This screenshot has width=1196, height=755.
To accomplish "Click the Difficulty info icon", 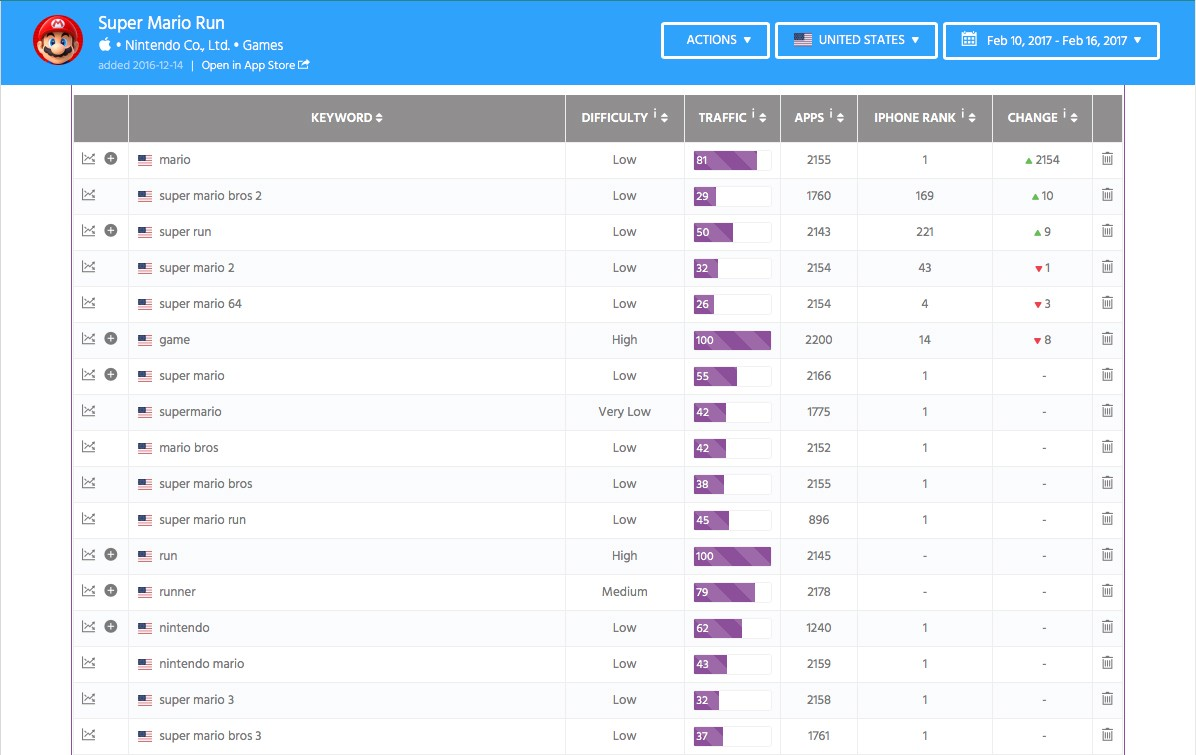I will (655, 115).
